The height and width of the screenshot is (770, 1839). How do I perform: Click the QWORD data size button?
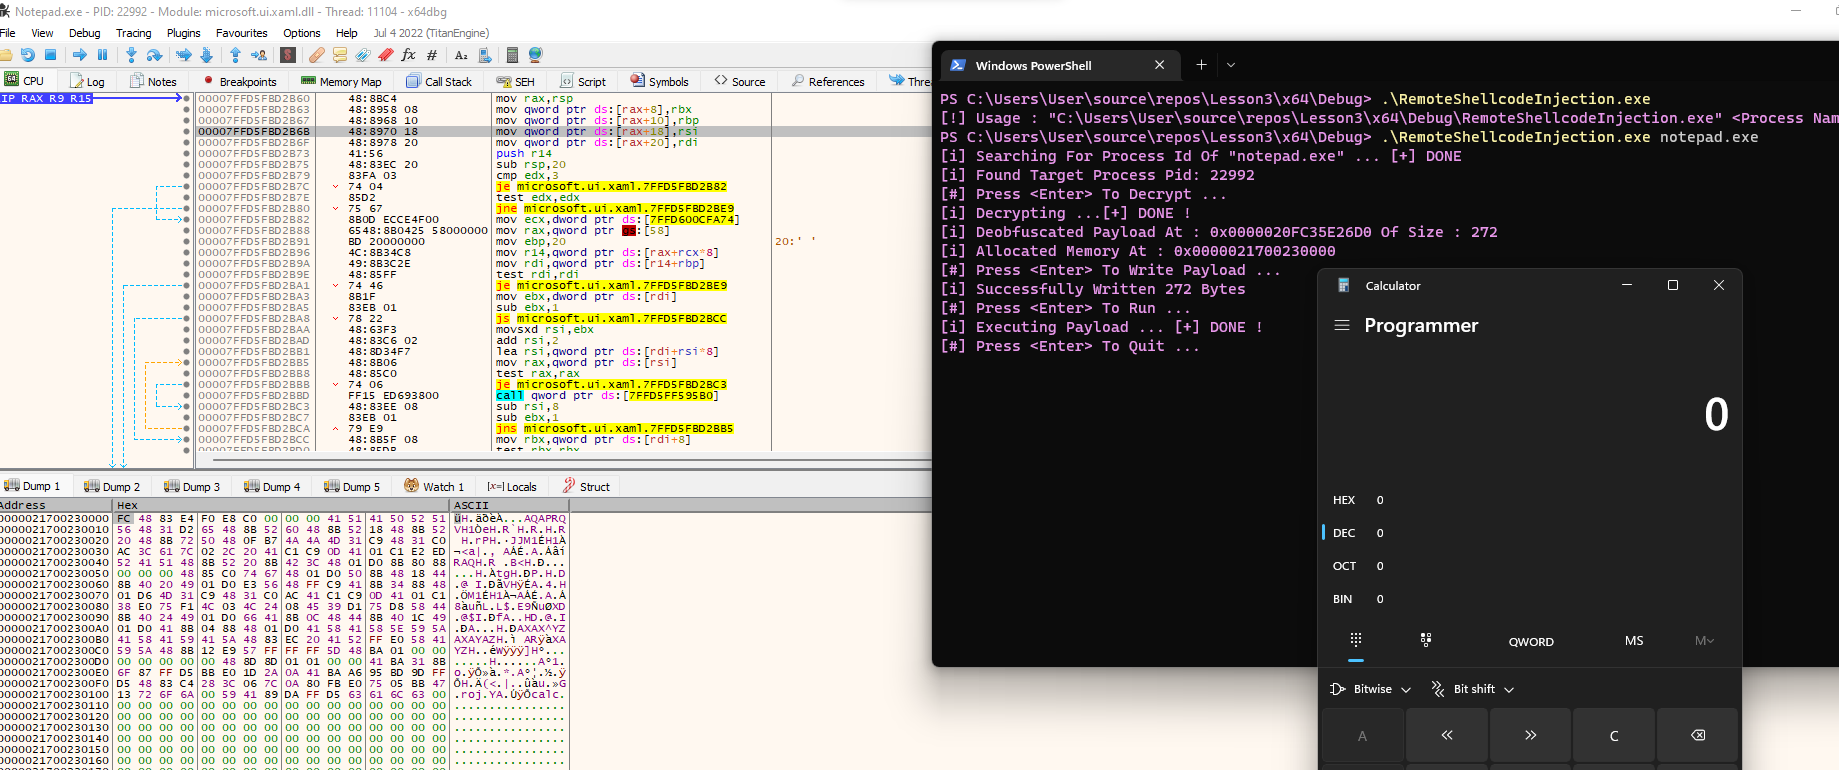point(1530,642)
